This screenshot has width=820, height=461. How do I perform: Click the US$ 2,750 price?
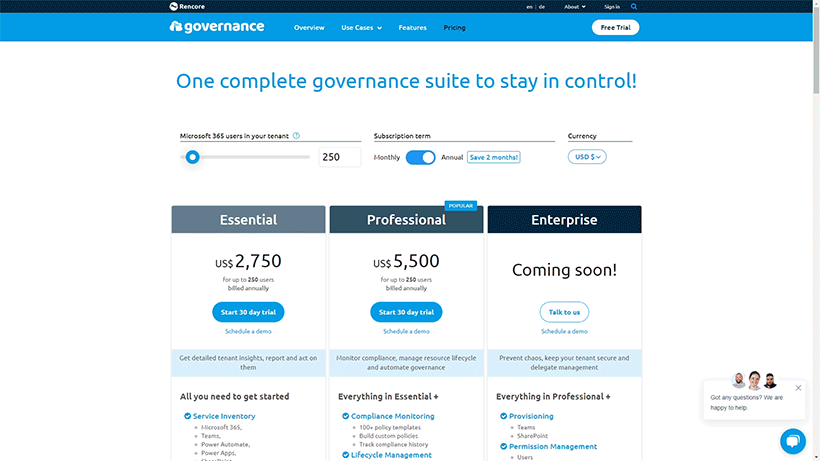point(248,261)
